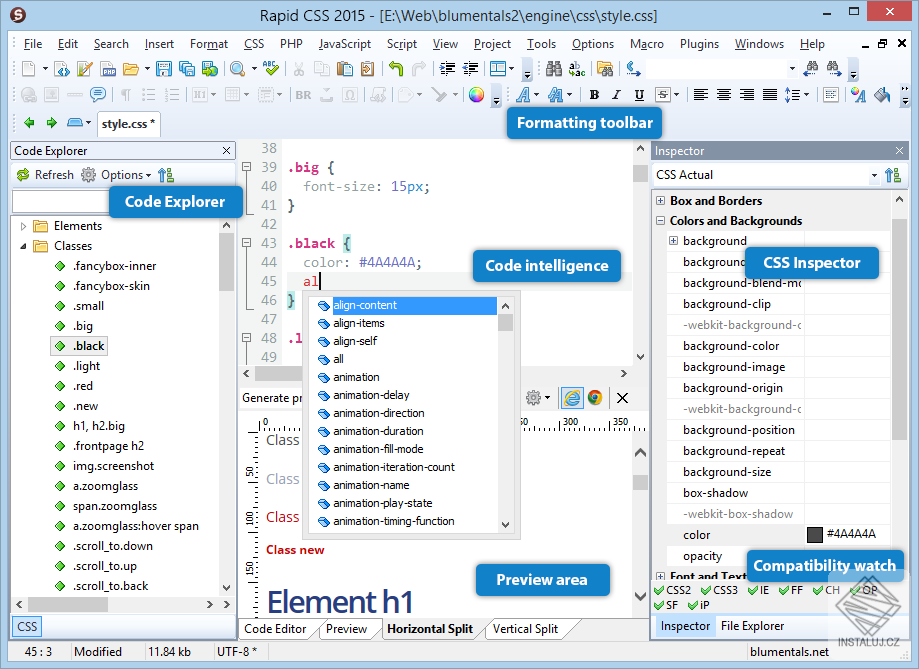Screen dimensions: 919x669
Task: Open the blumentals.net link in status bar
Action: tap(789, 651)
